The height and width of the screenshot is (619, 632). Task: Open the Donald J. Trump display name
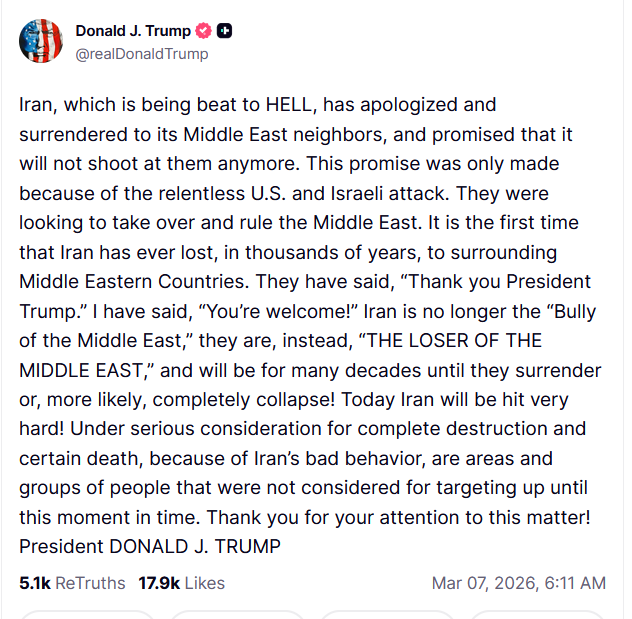pyautogui.click(x=133, y=32)
